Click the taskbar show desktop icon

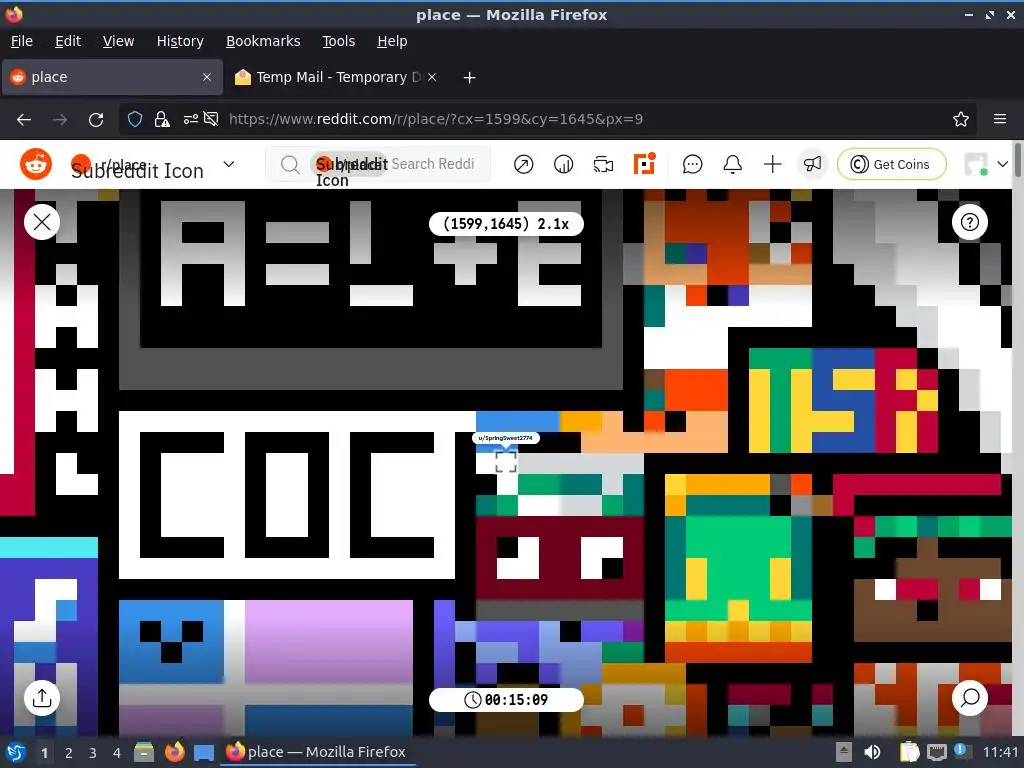tap(204, 752)
